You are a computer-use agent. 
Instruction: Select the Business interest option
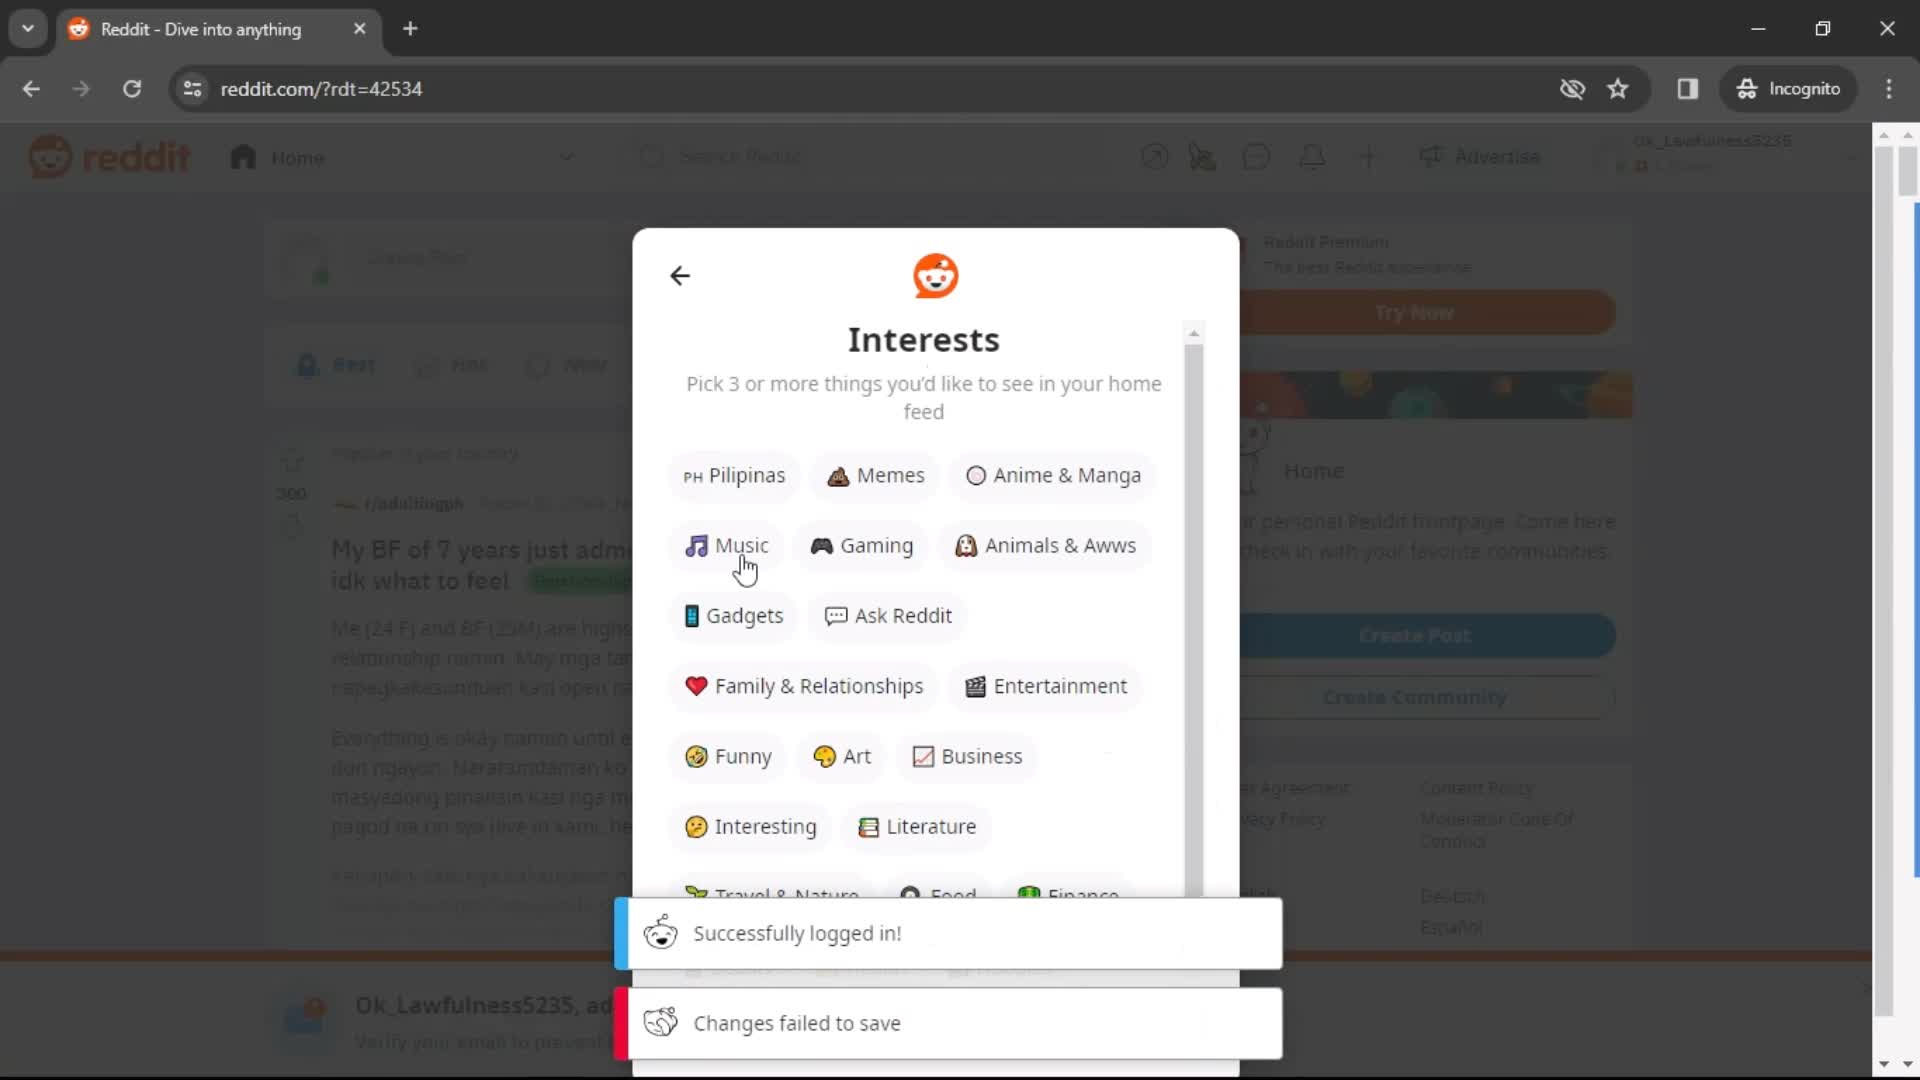968,756
